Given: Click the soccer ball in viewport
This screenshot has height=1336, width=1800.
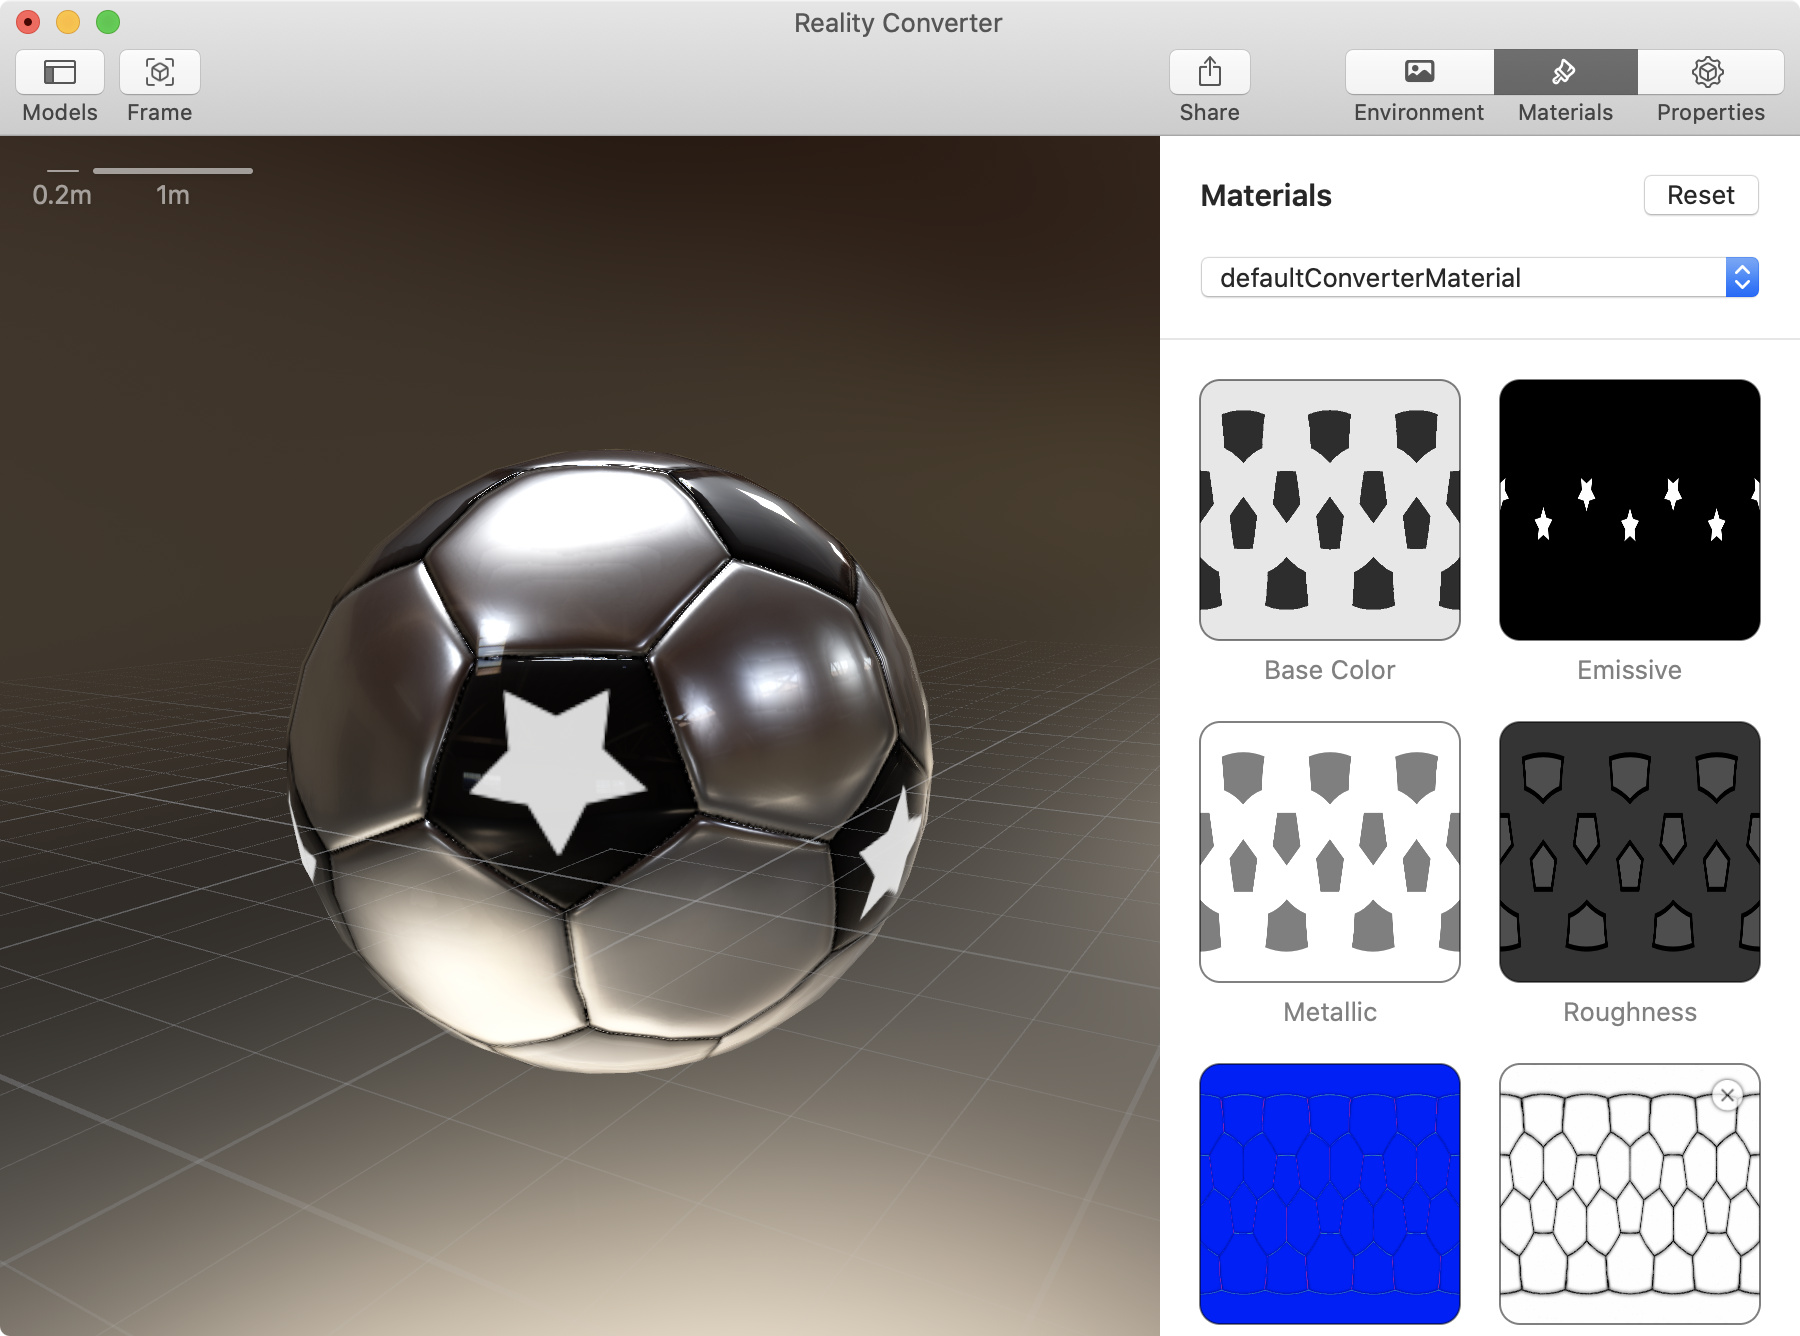Looking at the screenshot, I should pos(610,760).
